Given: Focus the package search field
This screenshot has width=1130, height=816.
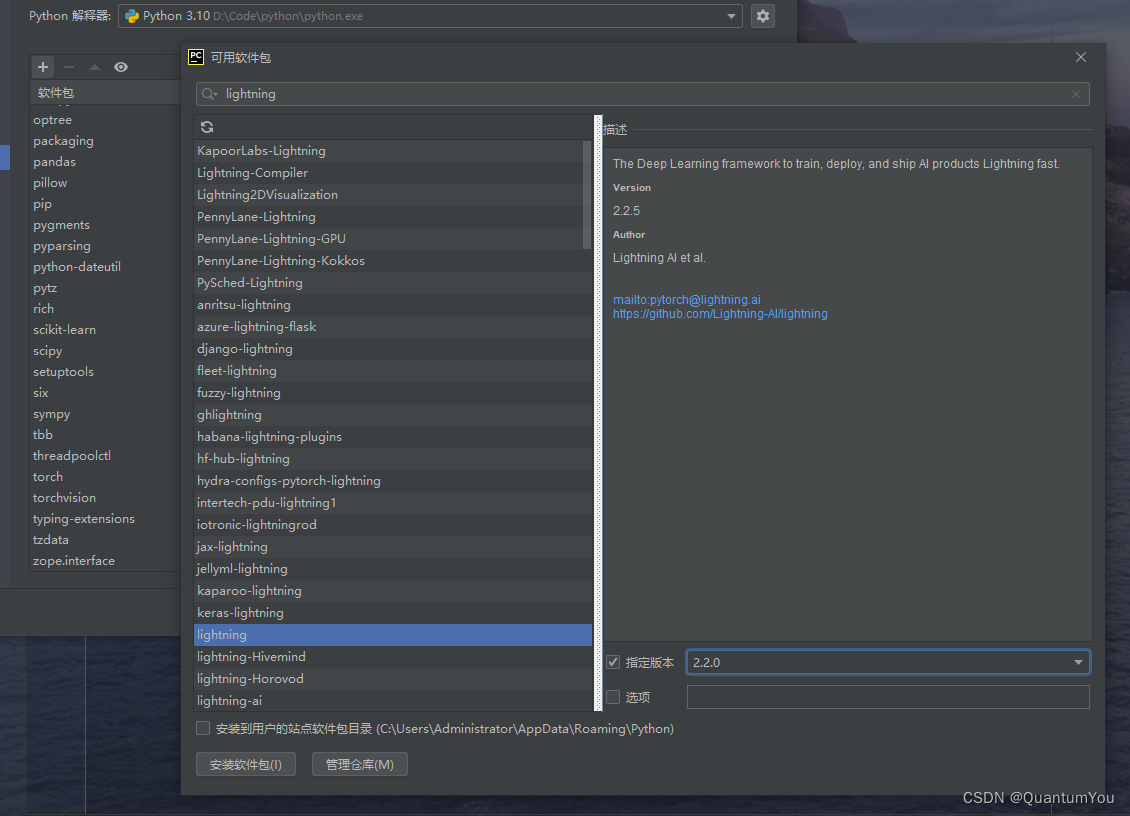Looking at the screenshot, I should point(642,94).
